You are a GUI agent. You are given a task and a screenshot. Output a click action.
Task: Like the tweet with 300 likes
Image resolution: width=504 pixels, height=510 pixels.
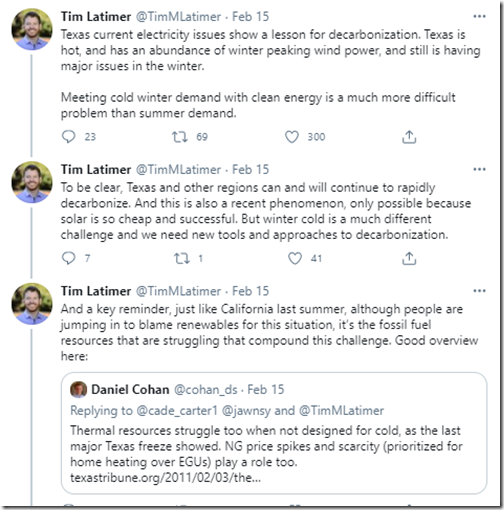(x=292, y=137)
